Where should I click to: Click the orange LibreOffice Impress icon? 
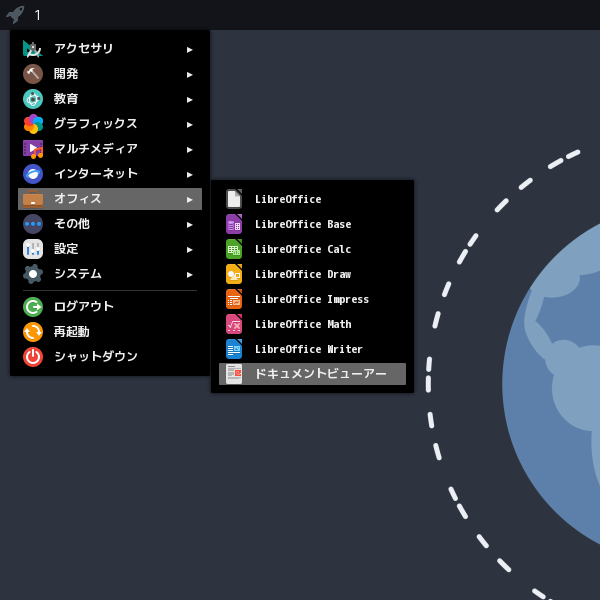[234, 299]
